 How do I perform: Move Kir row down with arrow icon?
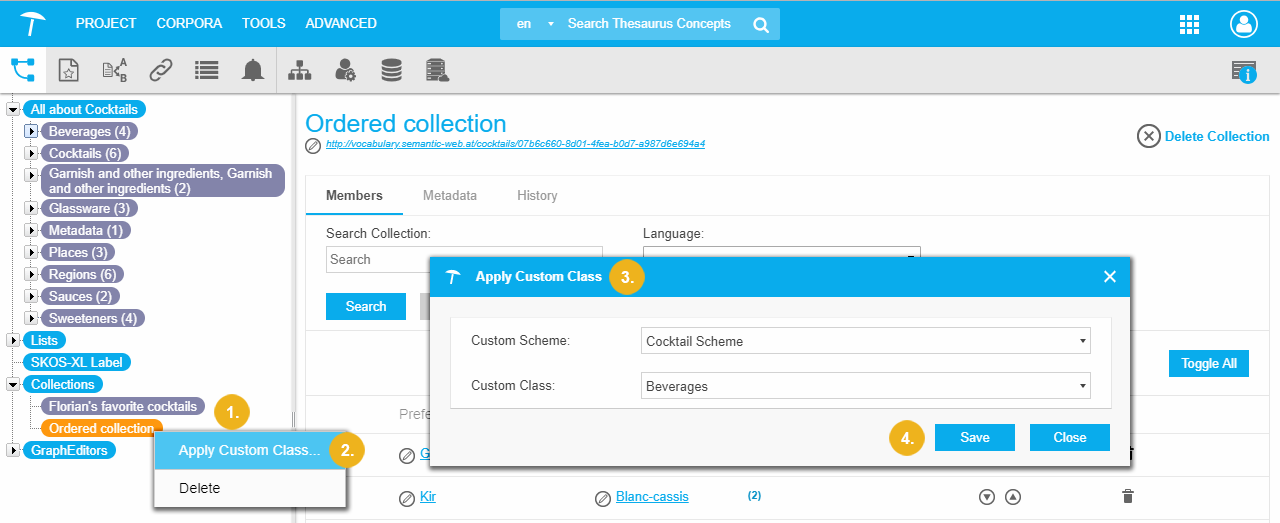click(987, 497)
